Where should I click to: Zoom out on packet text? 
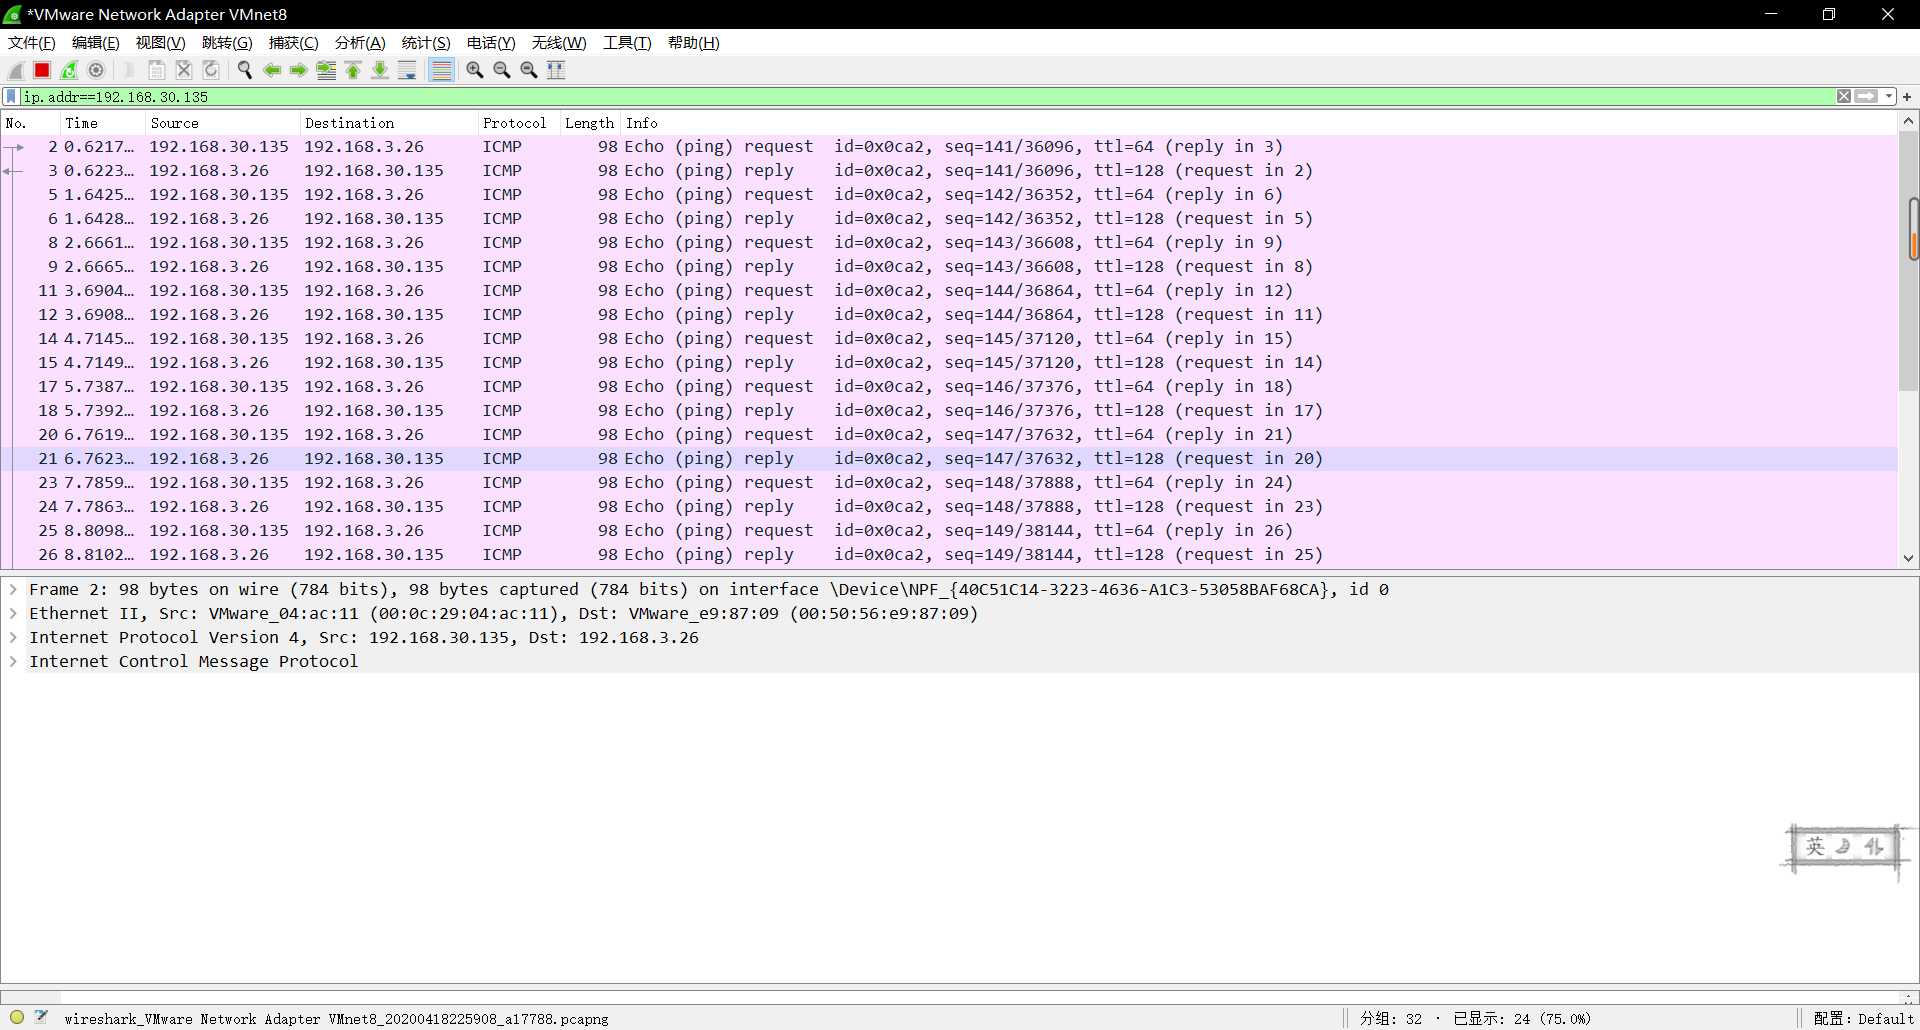[x=502, y=70]
